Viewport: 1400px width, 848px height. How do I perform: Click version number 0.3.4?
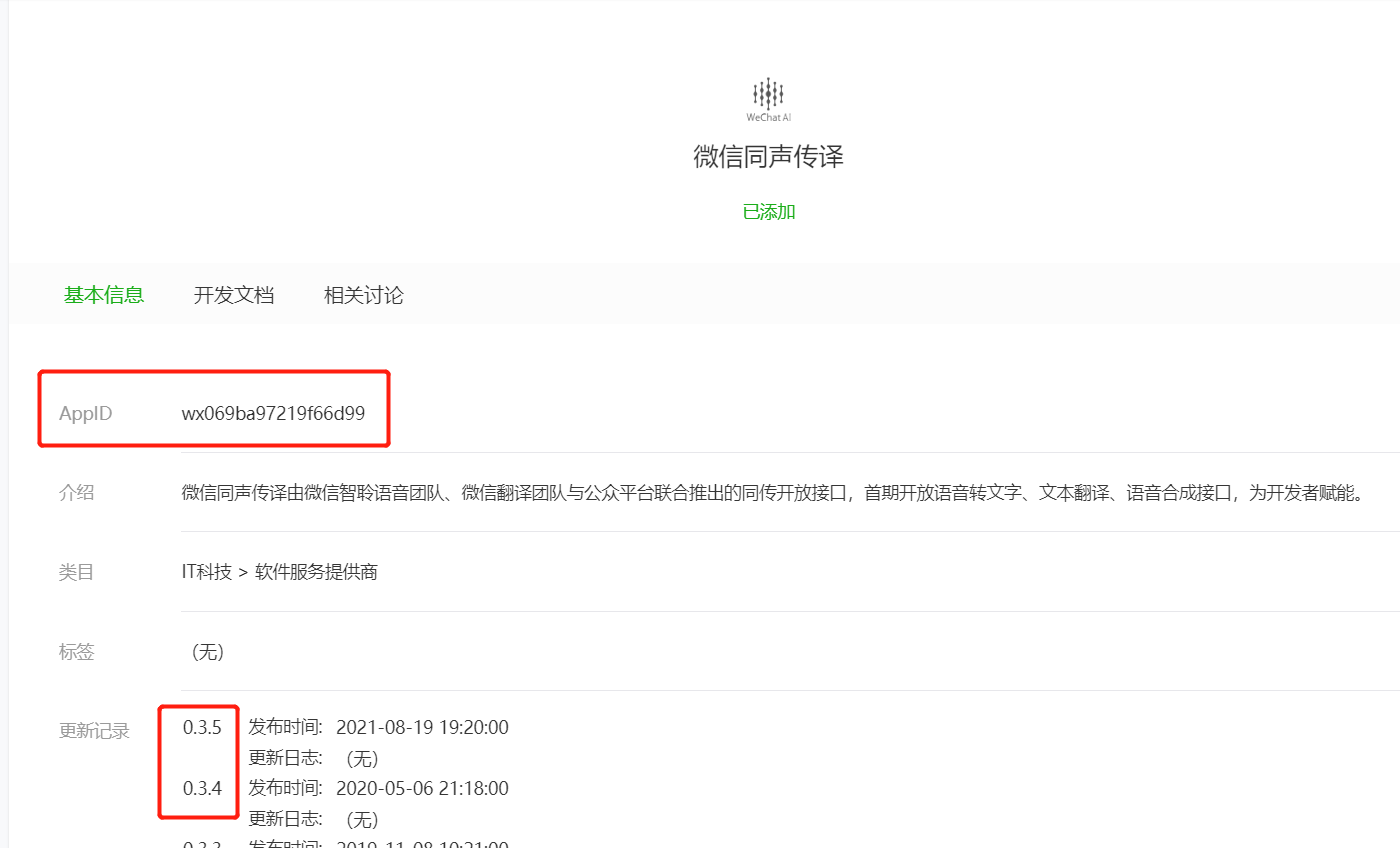tap(202, 788)
